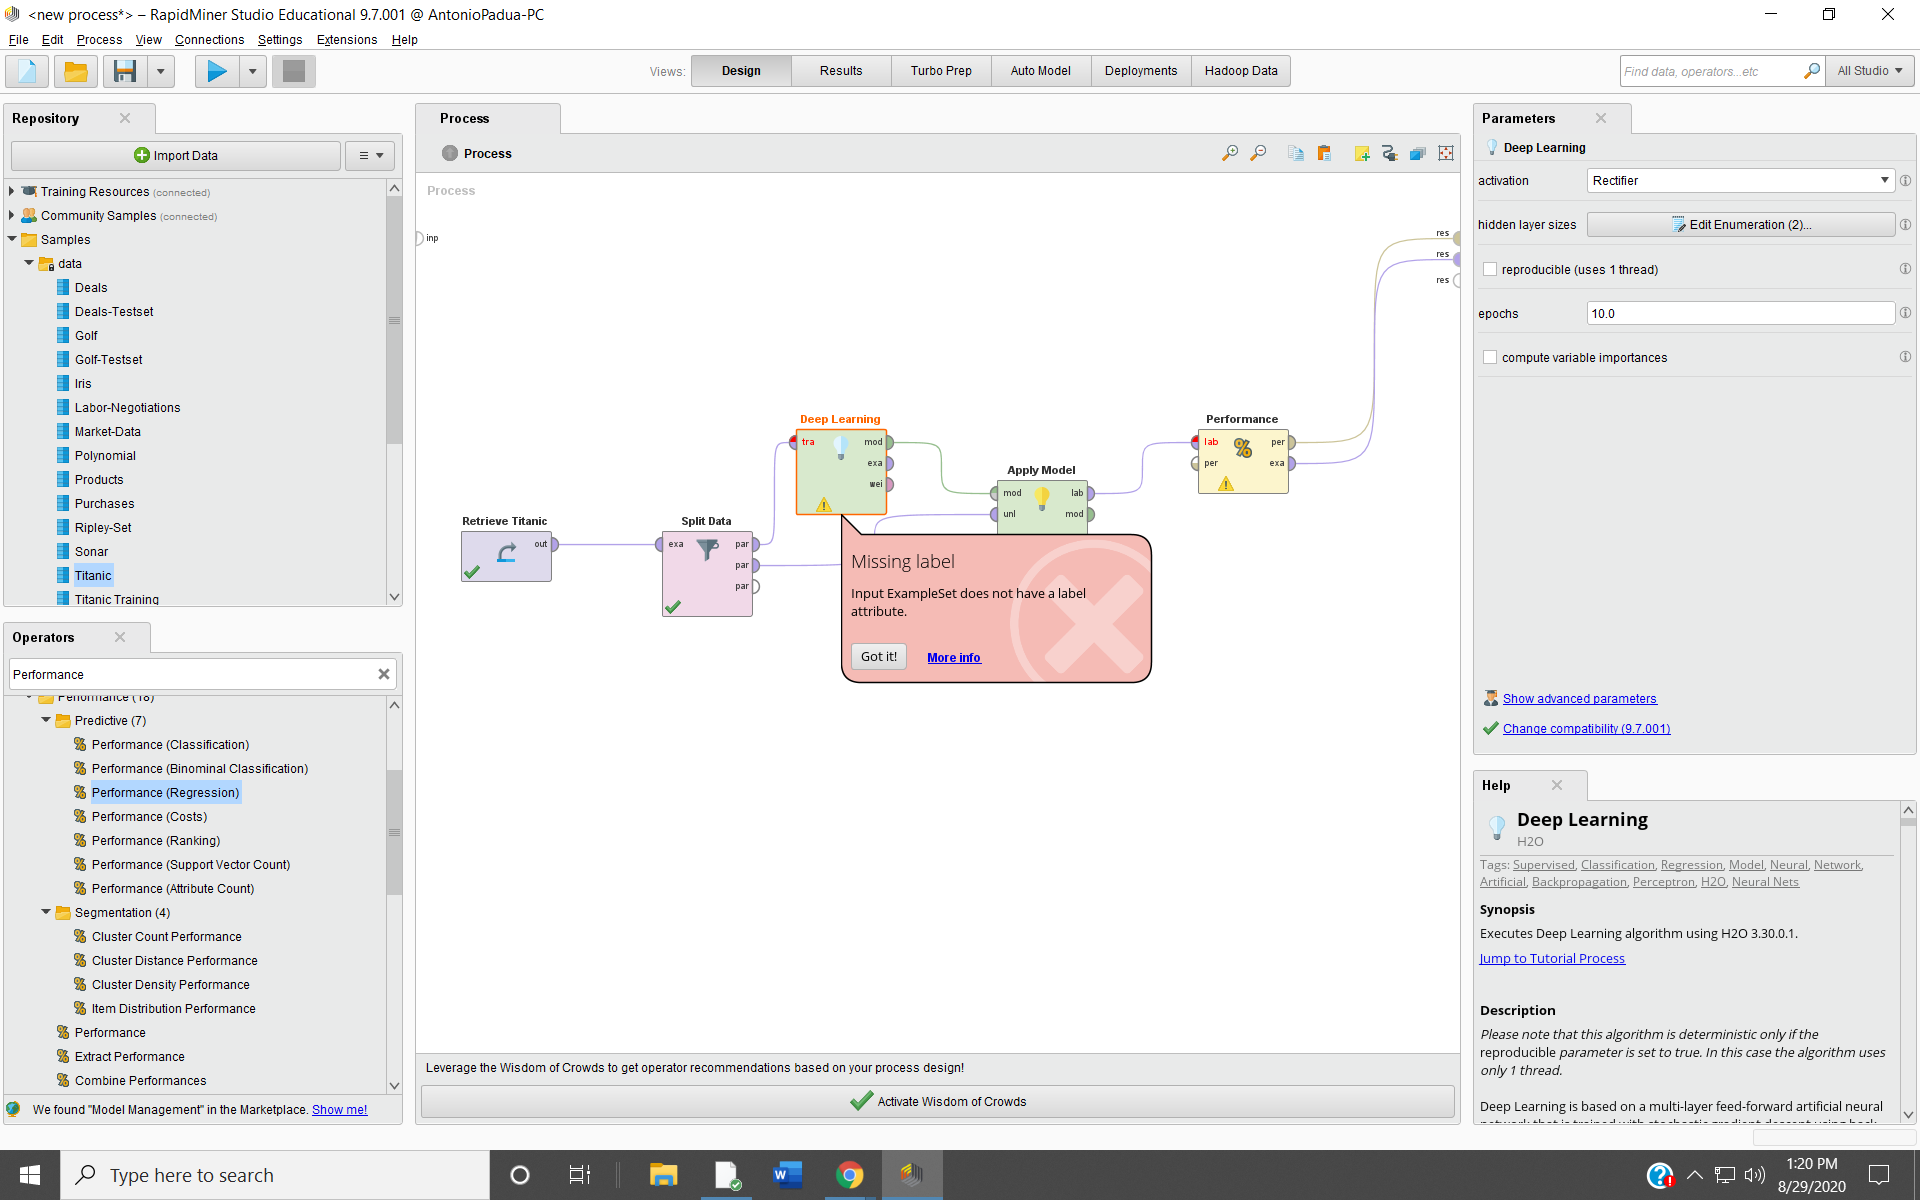Image resolution: width=1920 pixels, height=1200 pixels.
Task: Open a process using the folder icon
Action: click(x=76, y=71)
